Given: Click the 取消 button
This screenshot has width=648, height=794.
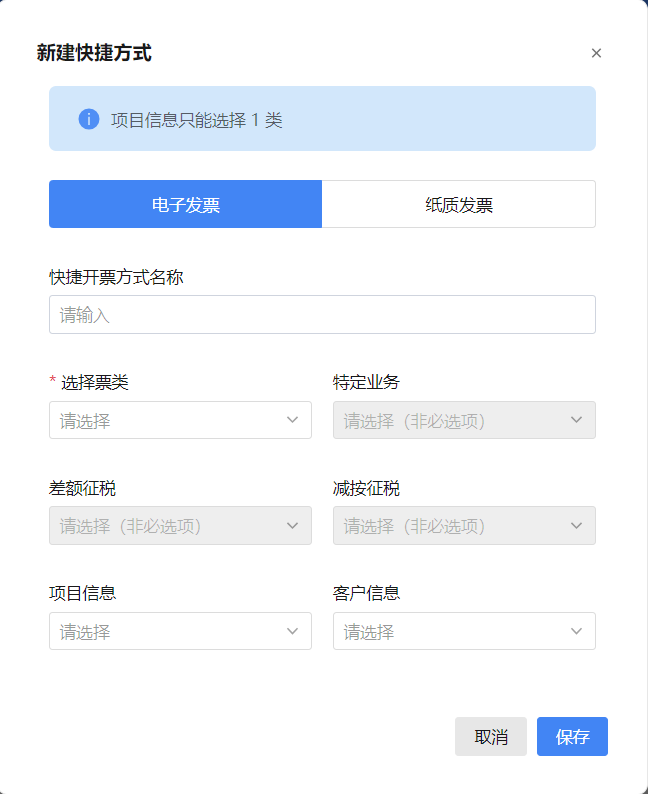Looking at the screenshot, I should tap(491, 736).
